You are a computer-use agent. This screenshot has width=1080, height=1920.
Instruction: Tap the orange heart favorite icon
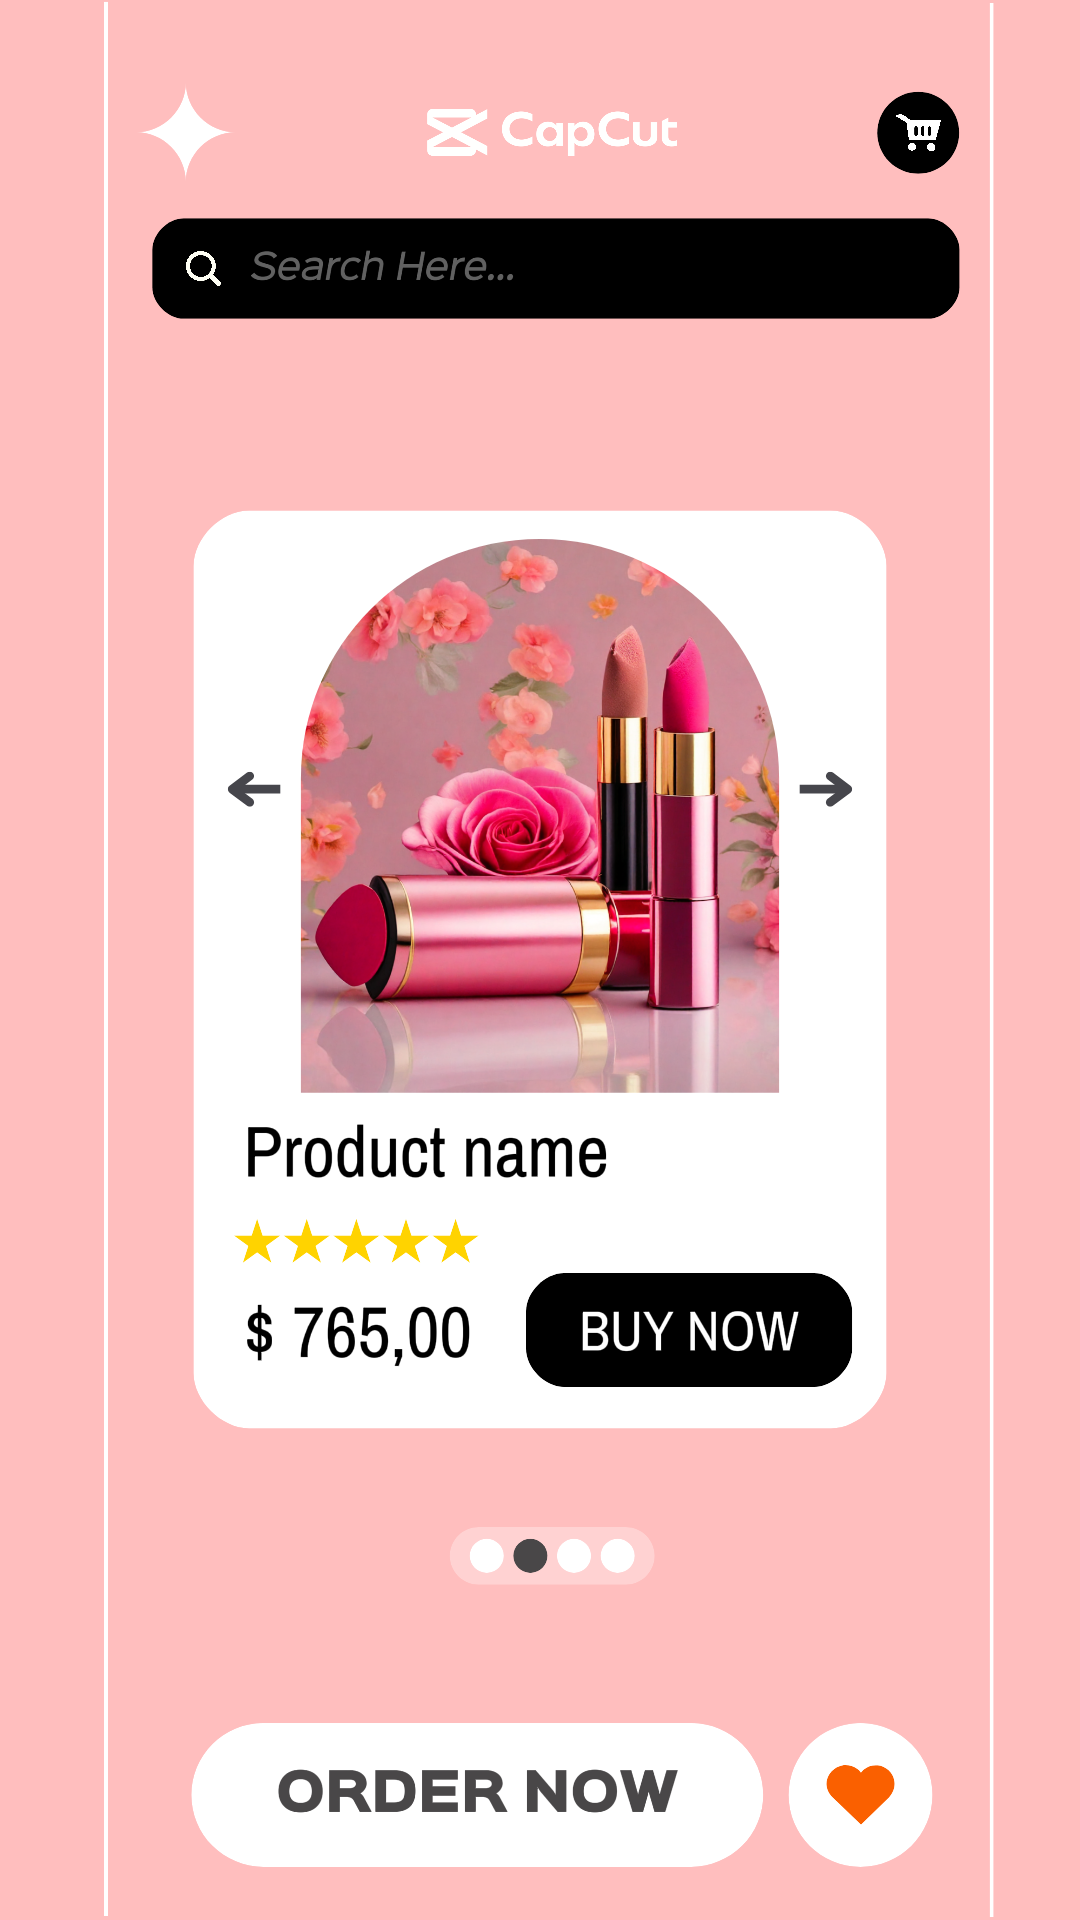point(860,1794)
